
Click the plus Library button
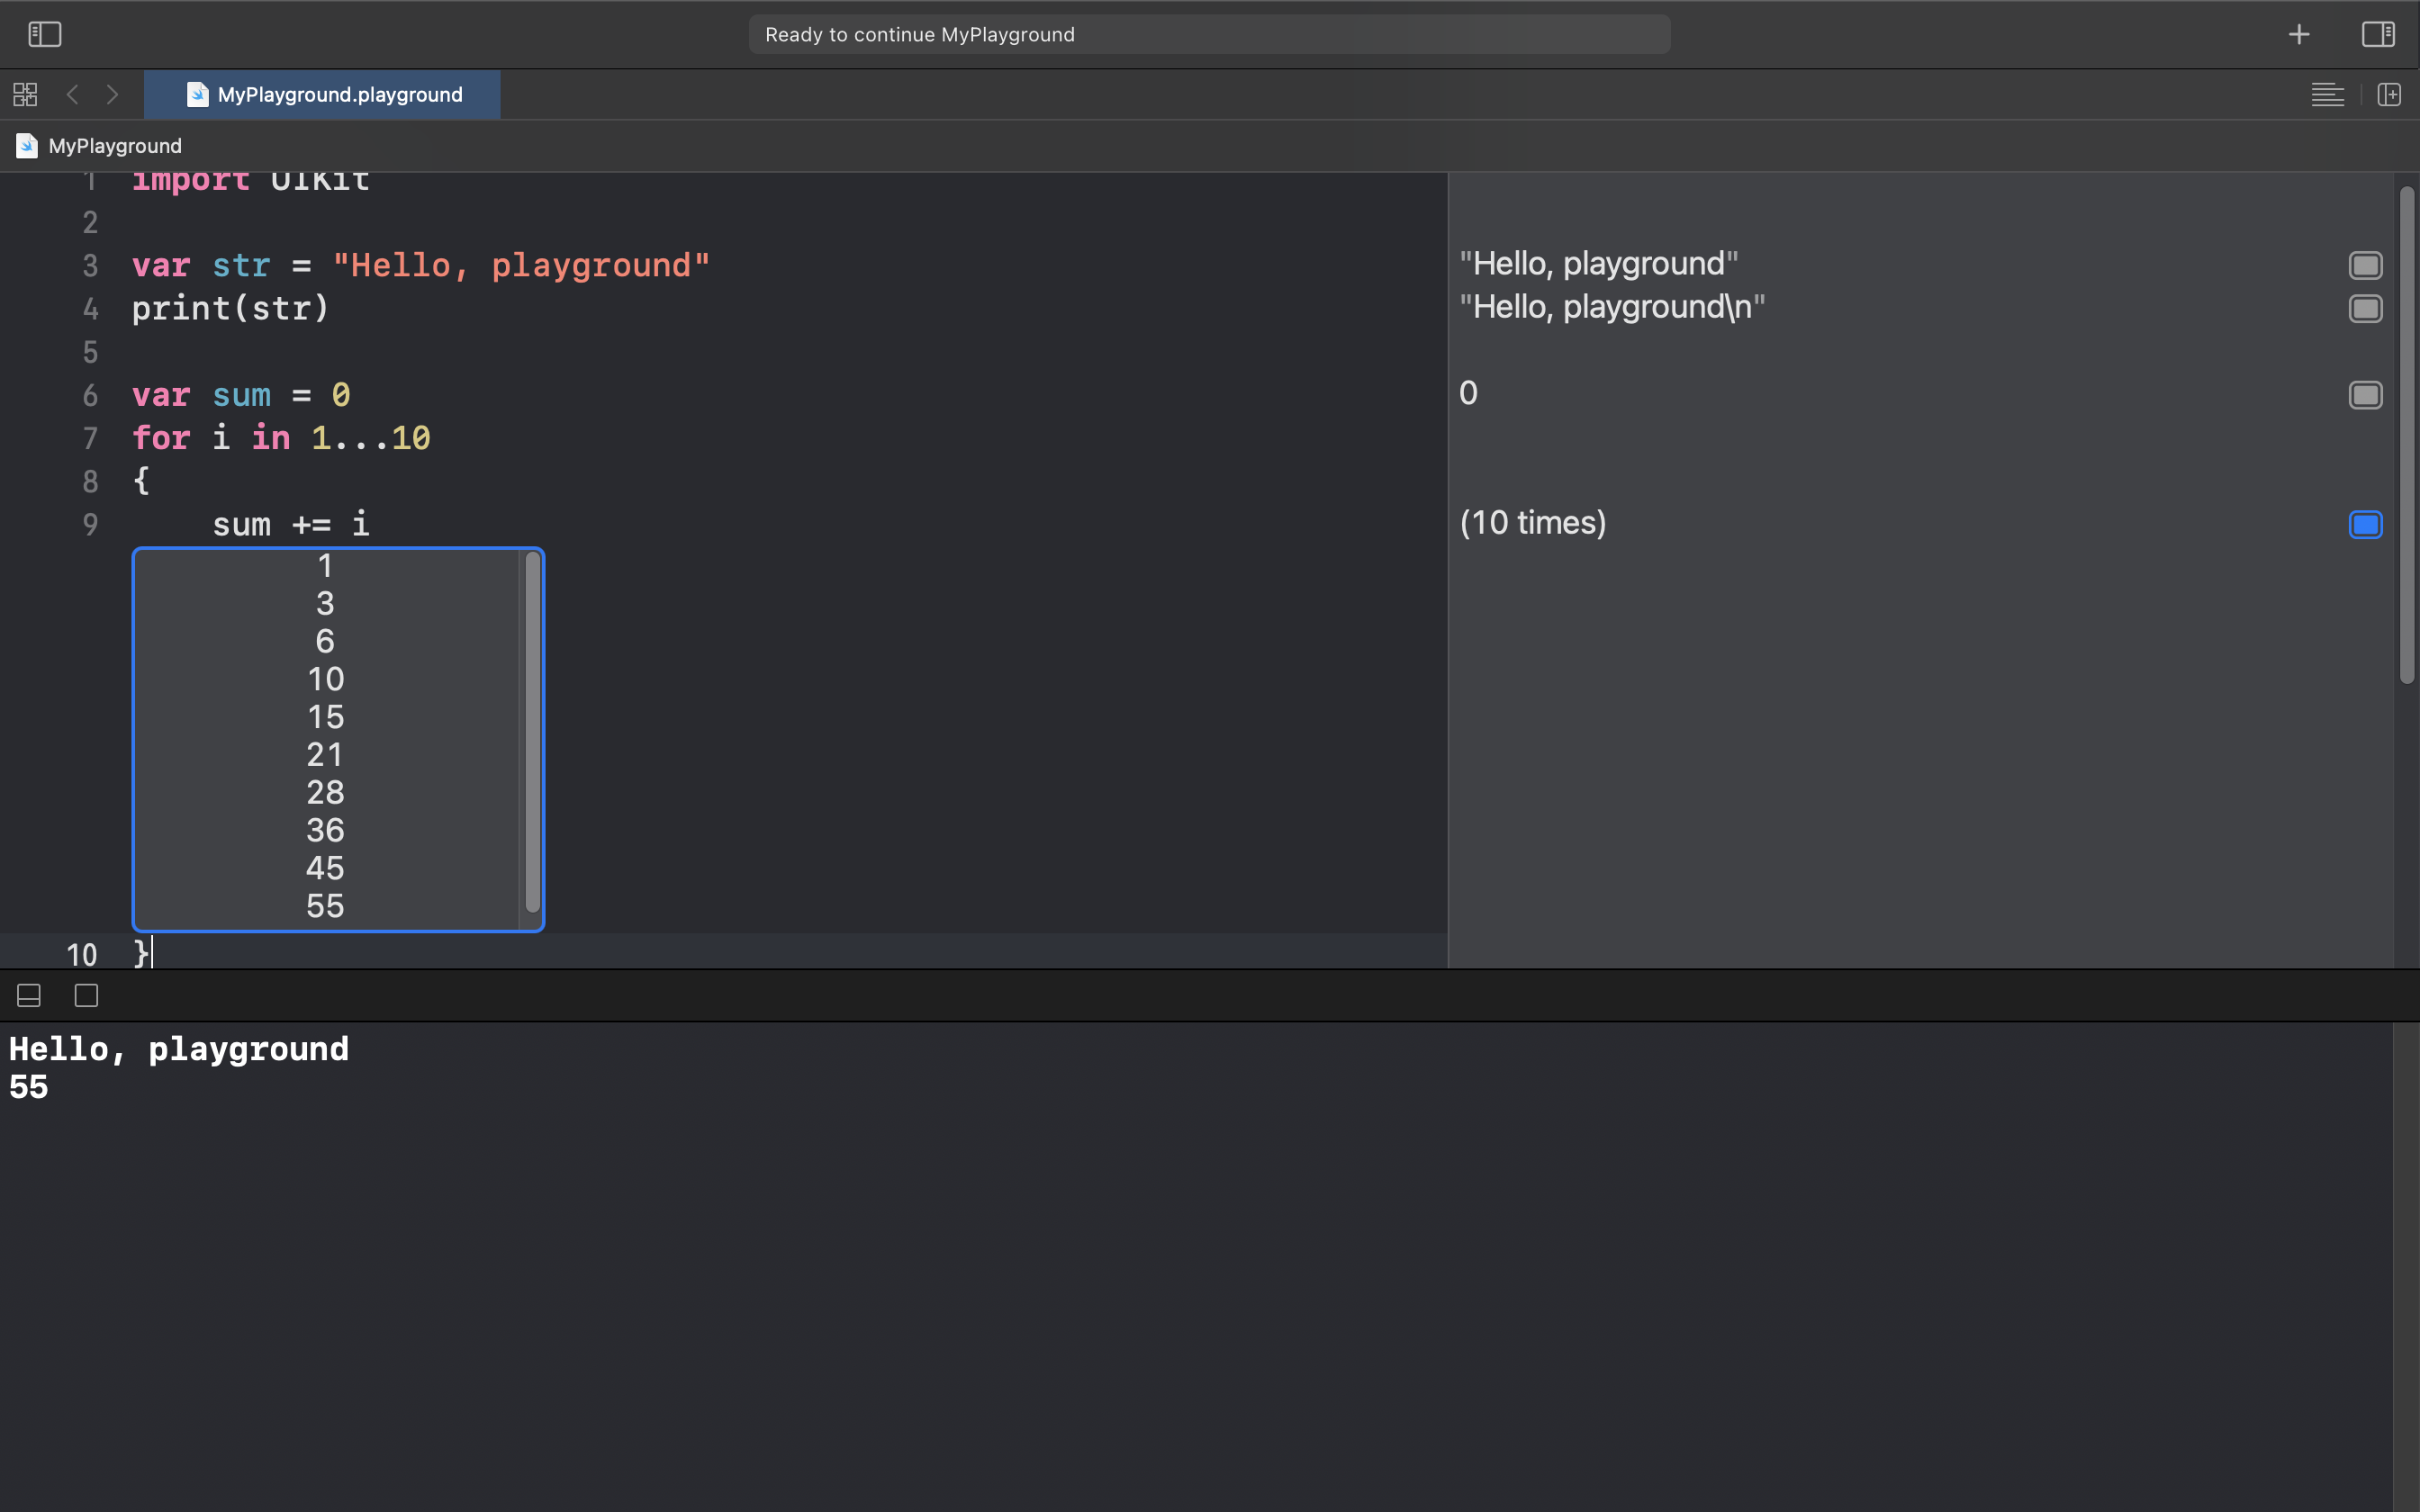2299,34
